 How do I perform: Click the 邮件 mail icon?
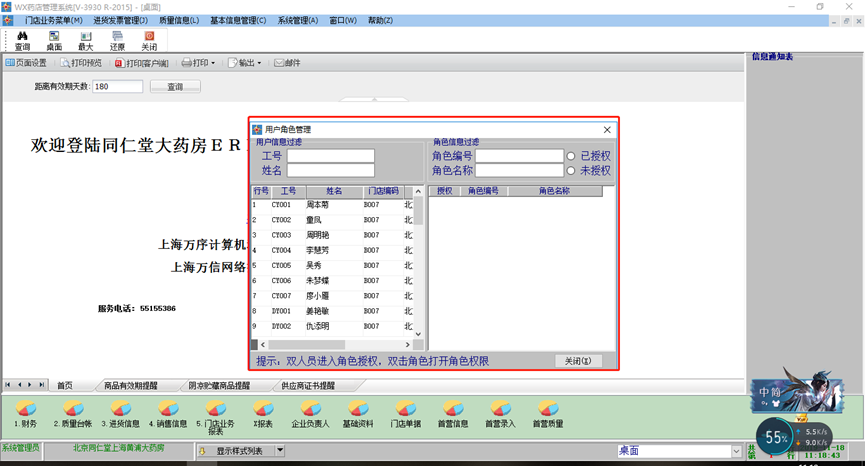click(287, 63)
